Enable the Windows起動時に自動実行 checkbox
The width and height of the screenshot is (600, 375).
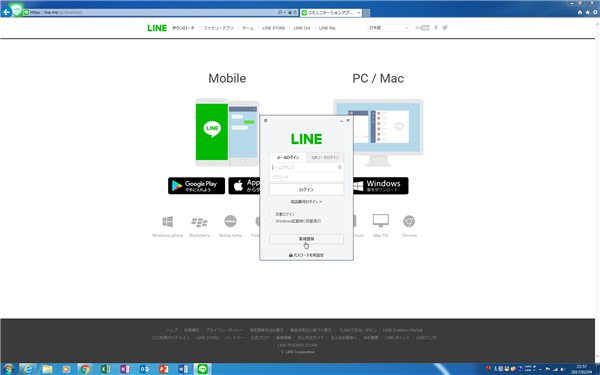coord(272,221)
